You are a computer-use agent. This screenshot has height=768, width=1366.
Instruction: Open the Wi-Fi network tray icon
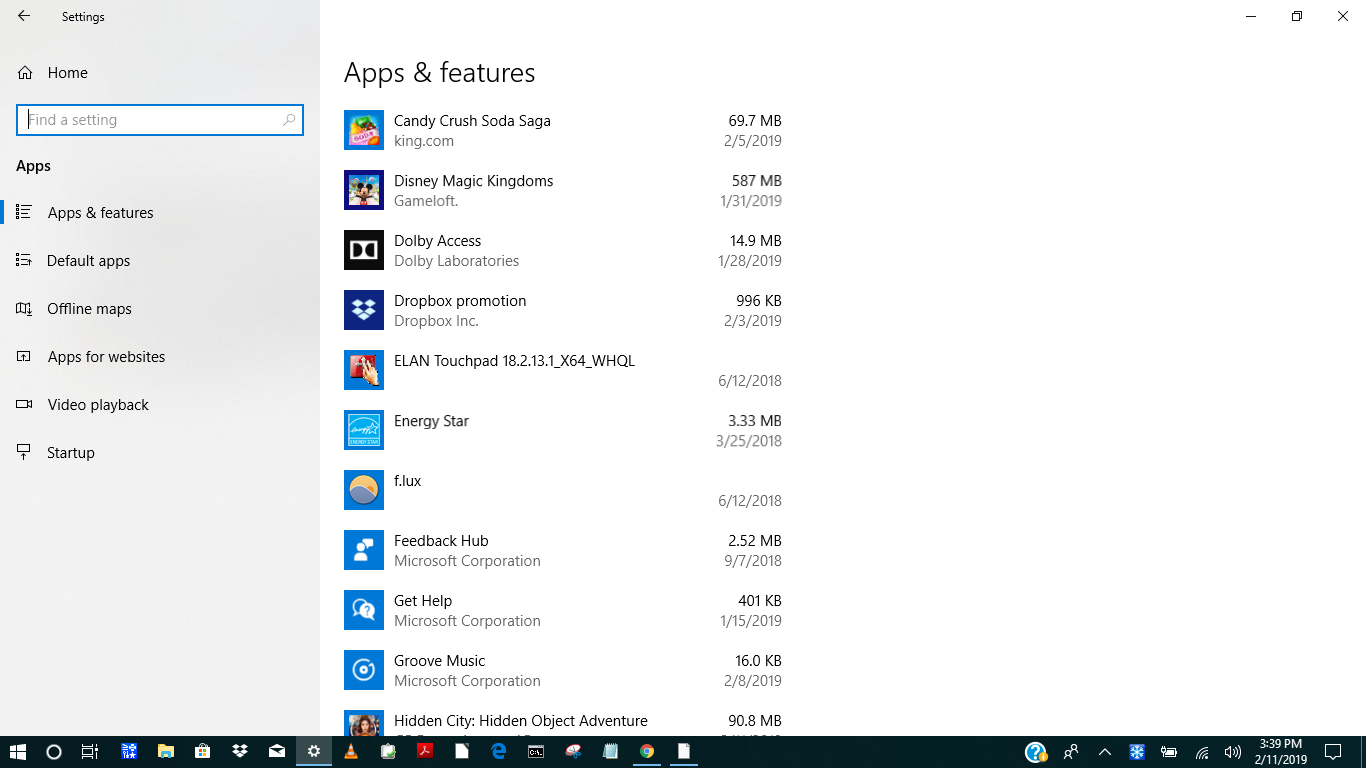pos(1202,752)
